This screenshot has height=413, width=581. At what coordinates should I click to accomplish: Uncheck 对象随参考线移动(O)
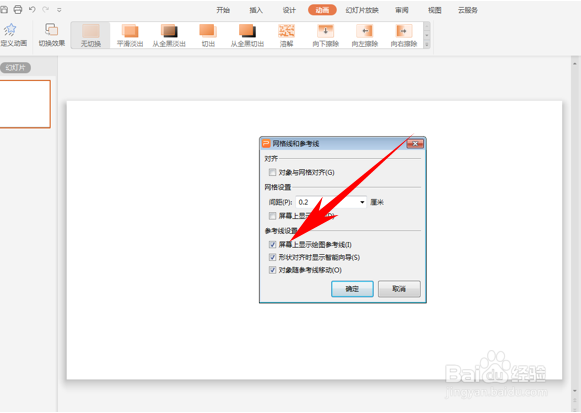point(272,270)
